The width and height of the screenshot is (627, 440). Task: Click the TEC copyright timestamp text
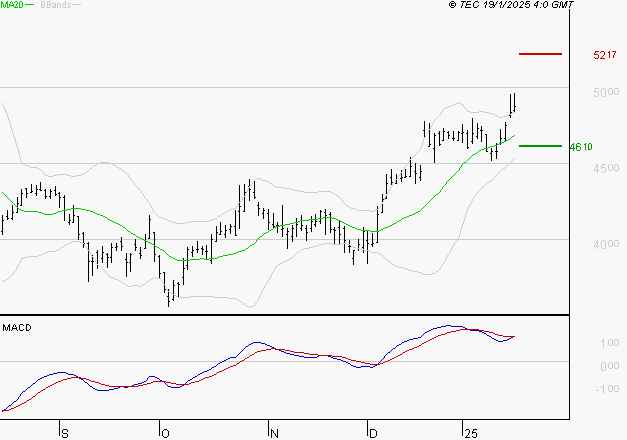click(x=511, y=4)
